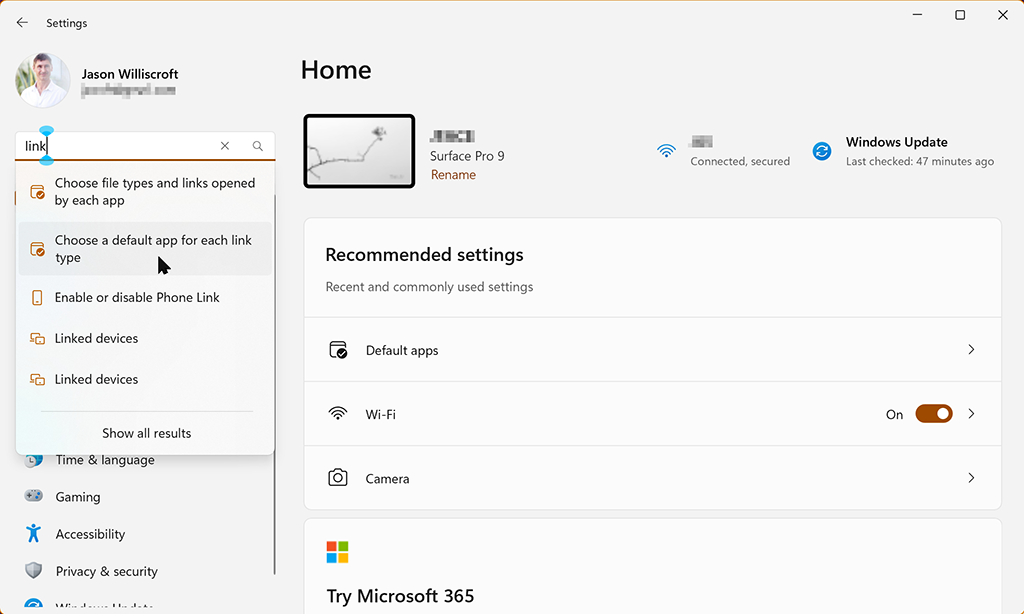Select 'Enable or disable Phone Link' result

tap(145, 298)
